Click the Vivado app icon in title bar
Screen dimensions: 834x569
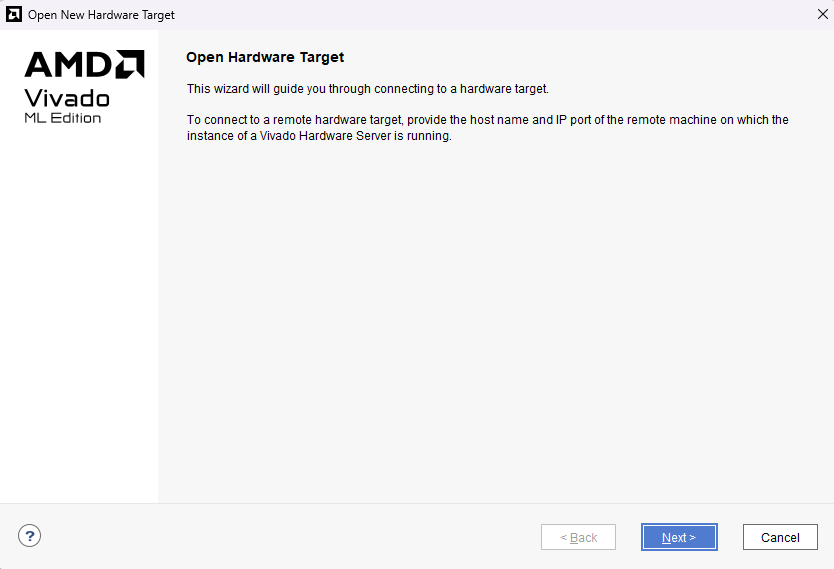pos(14,15)
